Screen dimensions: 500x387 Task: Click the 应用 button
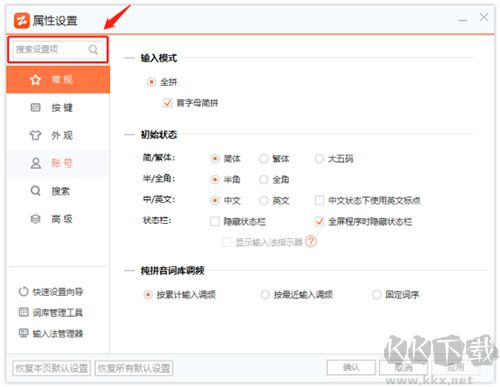[456, 367]
